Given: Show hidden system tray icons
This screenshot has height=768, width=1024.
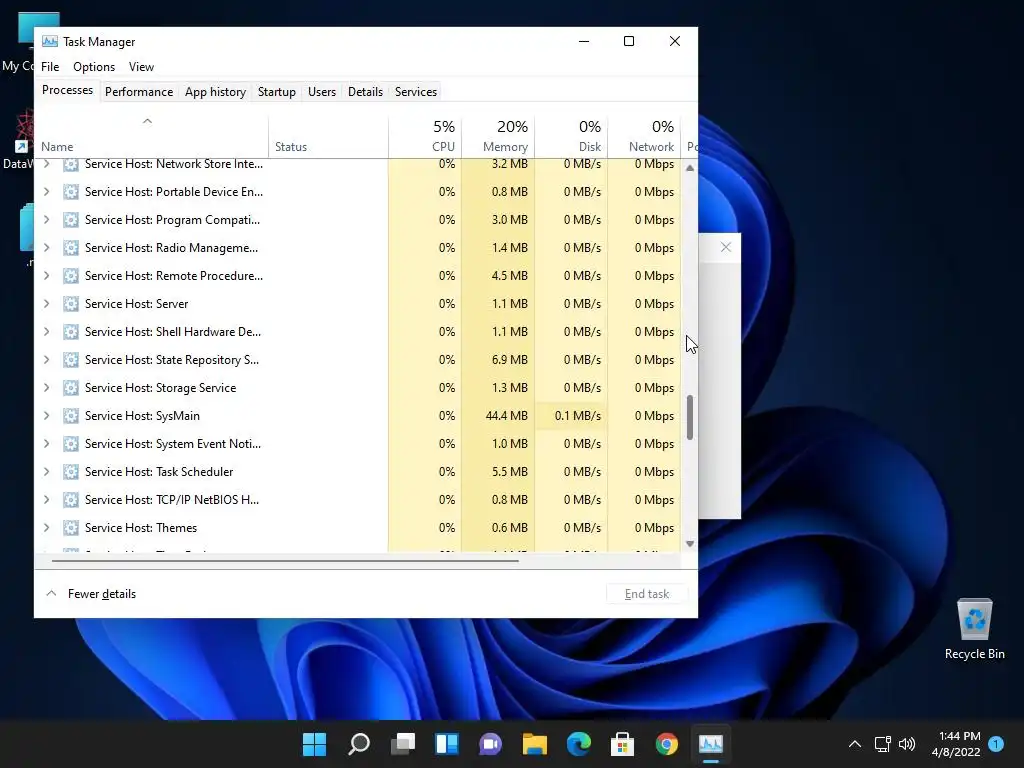Looking at the screenshot, I should tap(854, 744).
